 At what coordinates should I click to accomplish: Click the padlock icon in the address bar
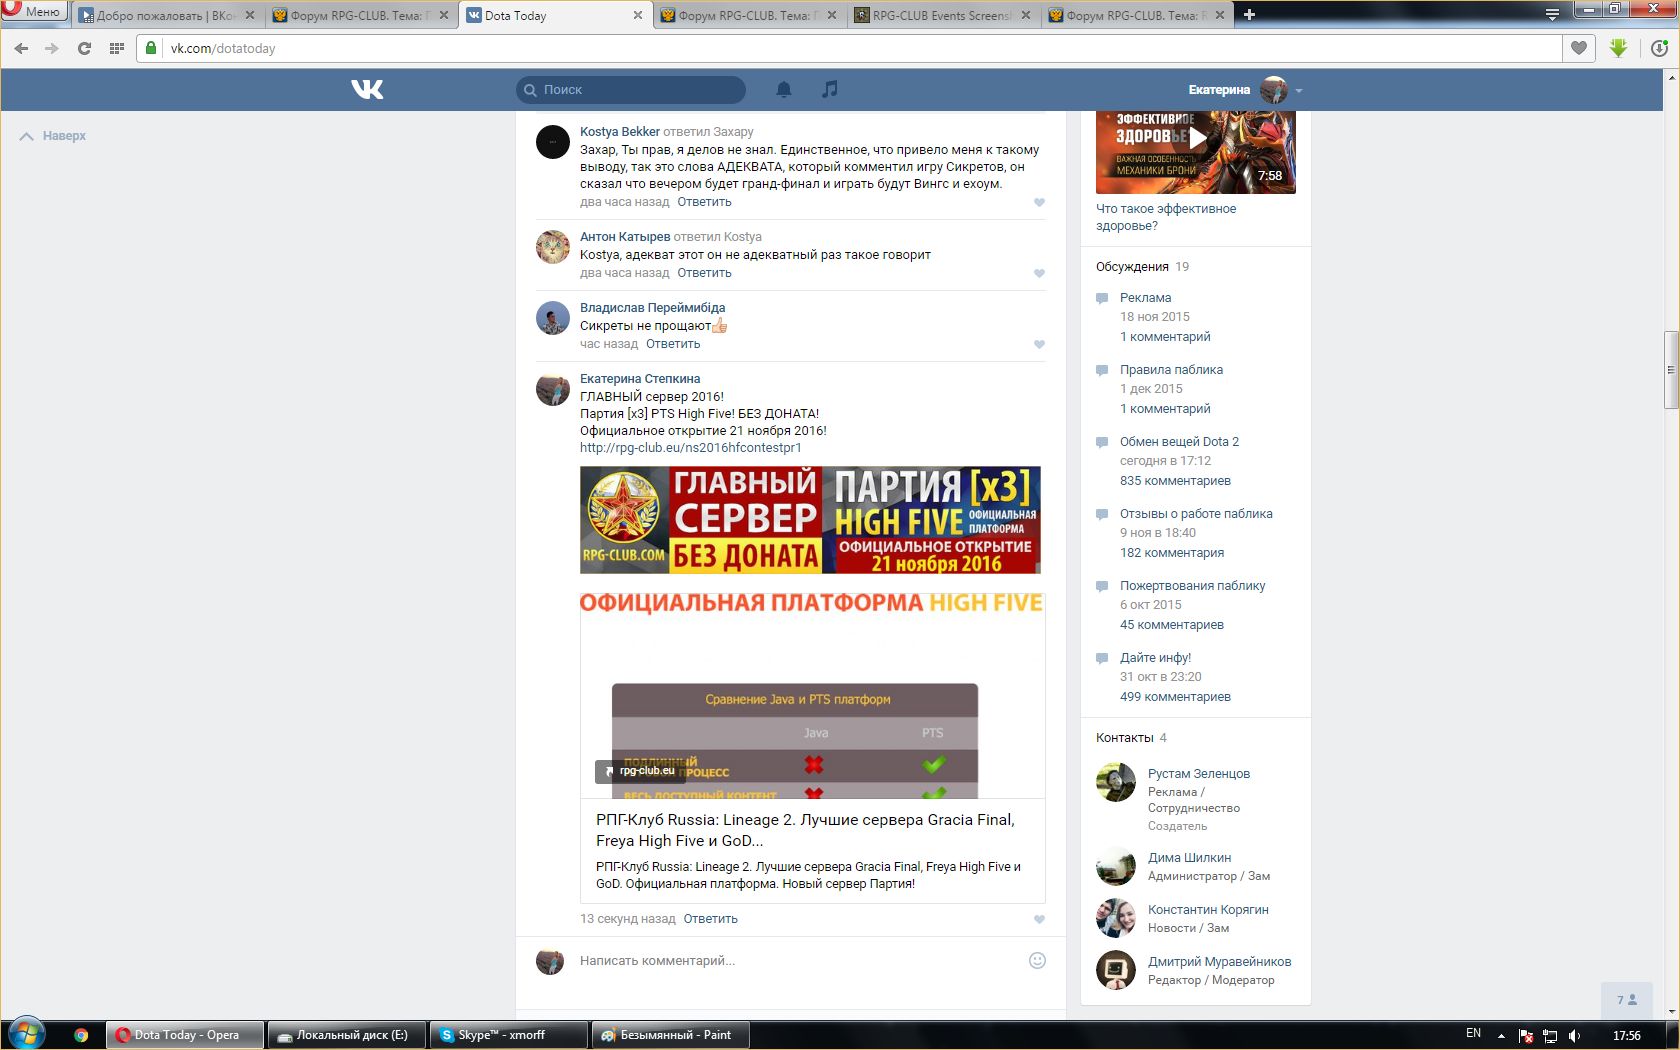(150, 48)
